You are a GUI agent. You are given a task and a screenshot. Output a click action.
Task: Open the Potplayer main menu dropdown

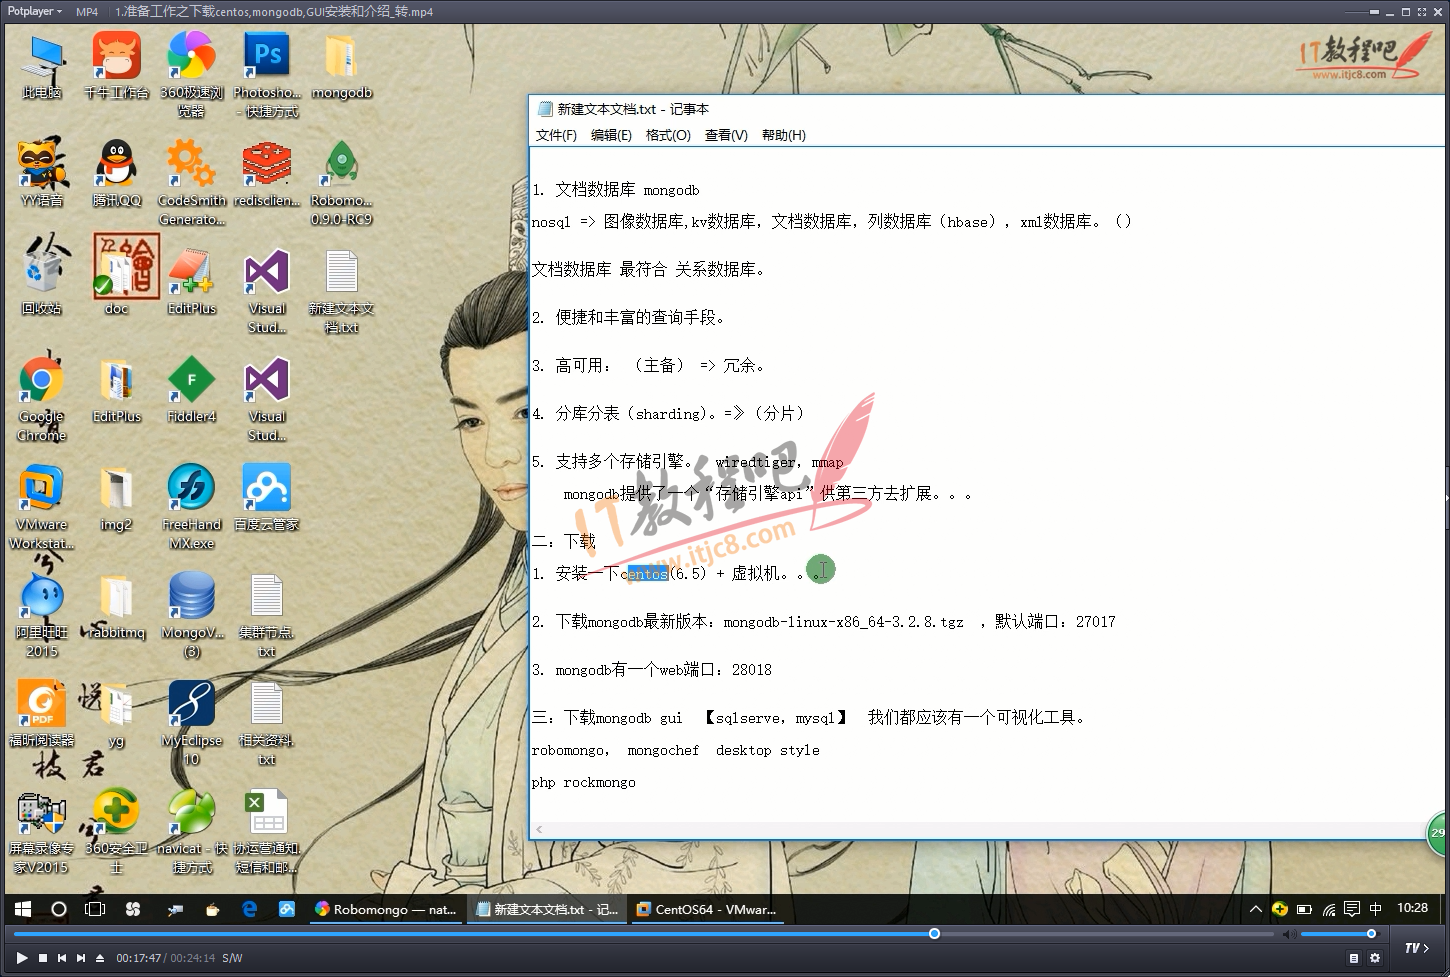pyautogui.click(x=35, y=12)
